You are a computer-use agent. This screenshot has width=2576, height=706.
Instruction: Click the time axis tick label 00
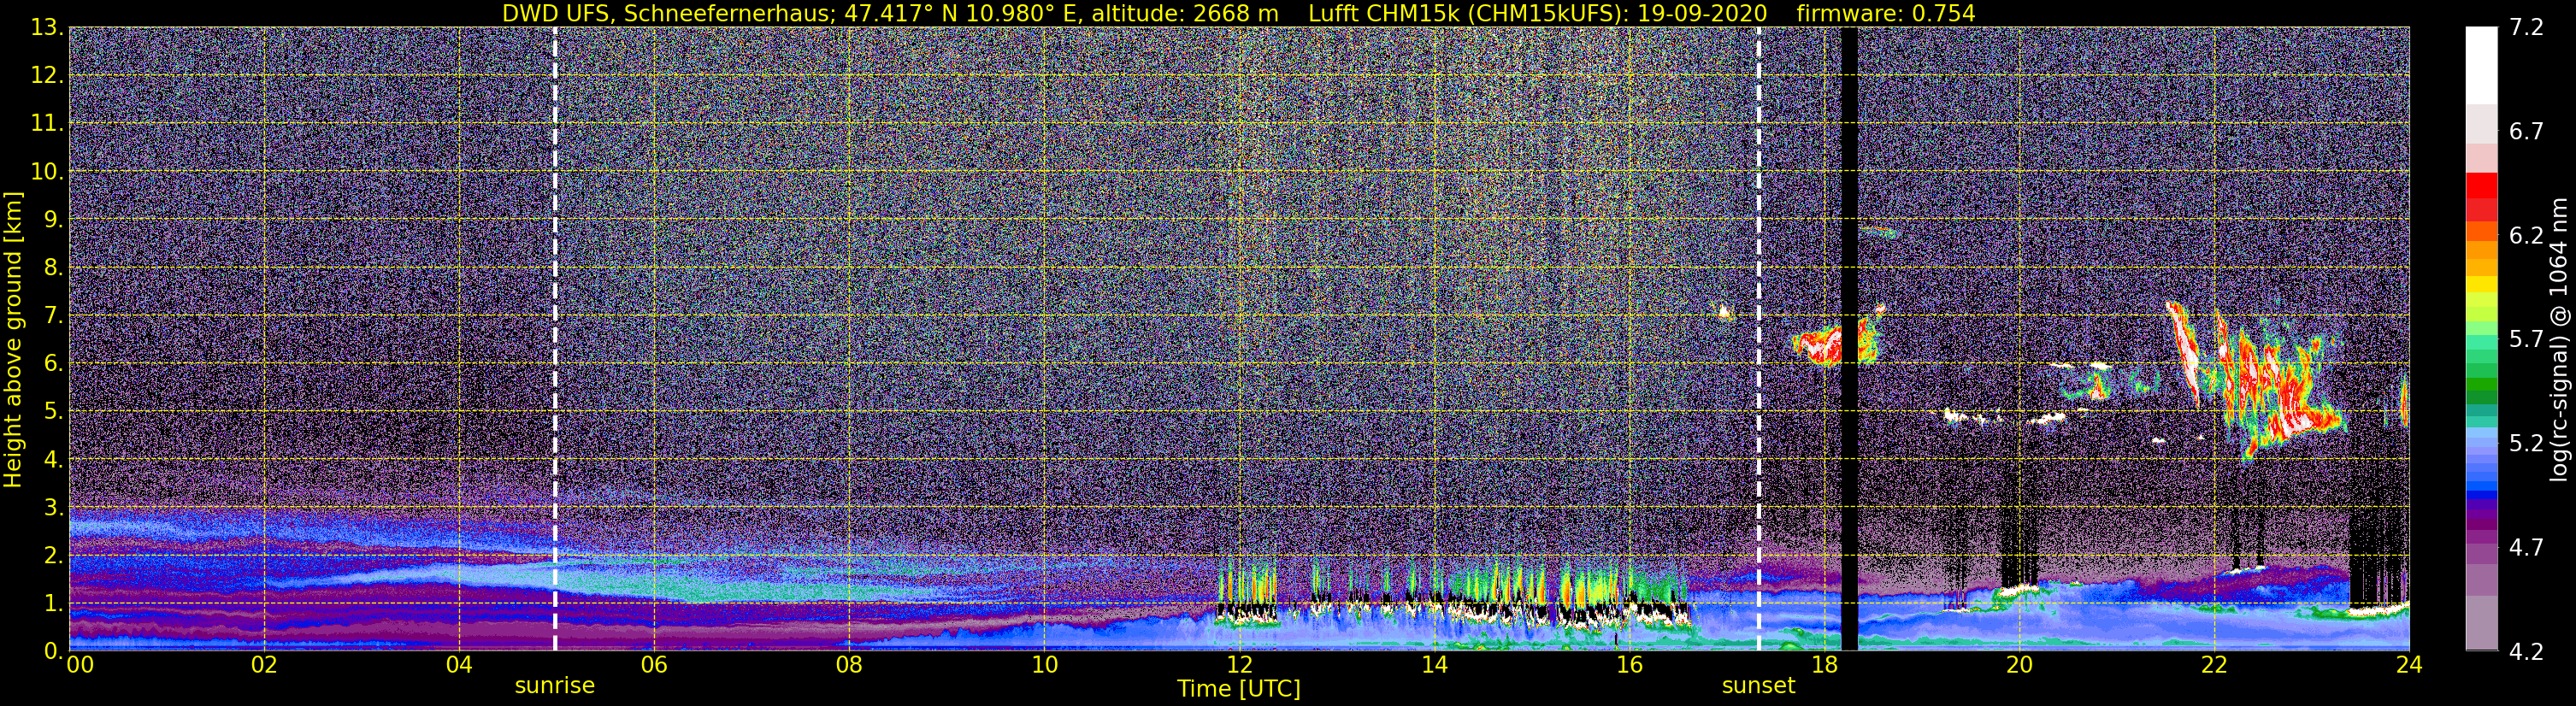pyautogui.click(x=79, y=665)
